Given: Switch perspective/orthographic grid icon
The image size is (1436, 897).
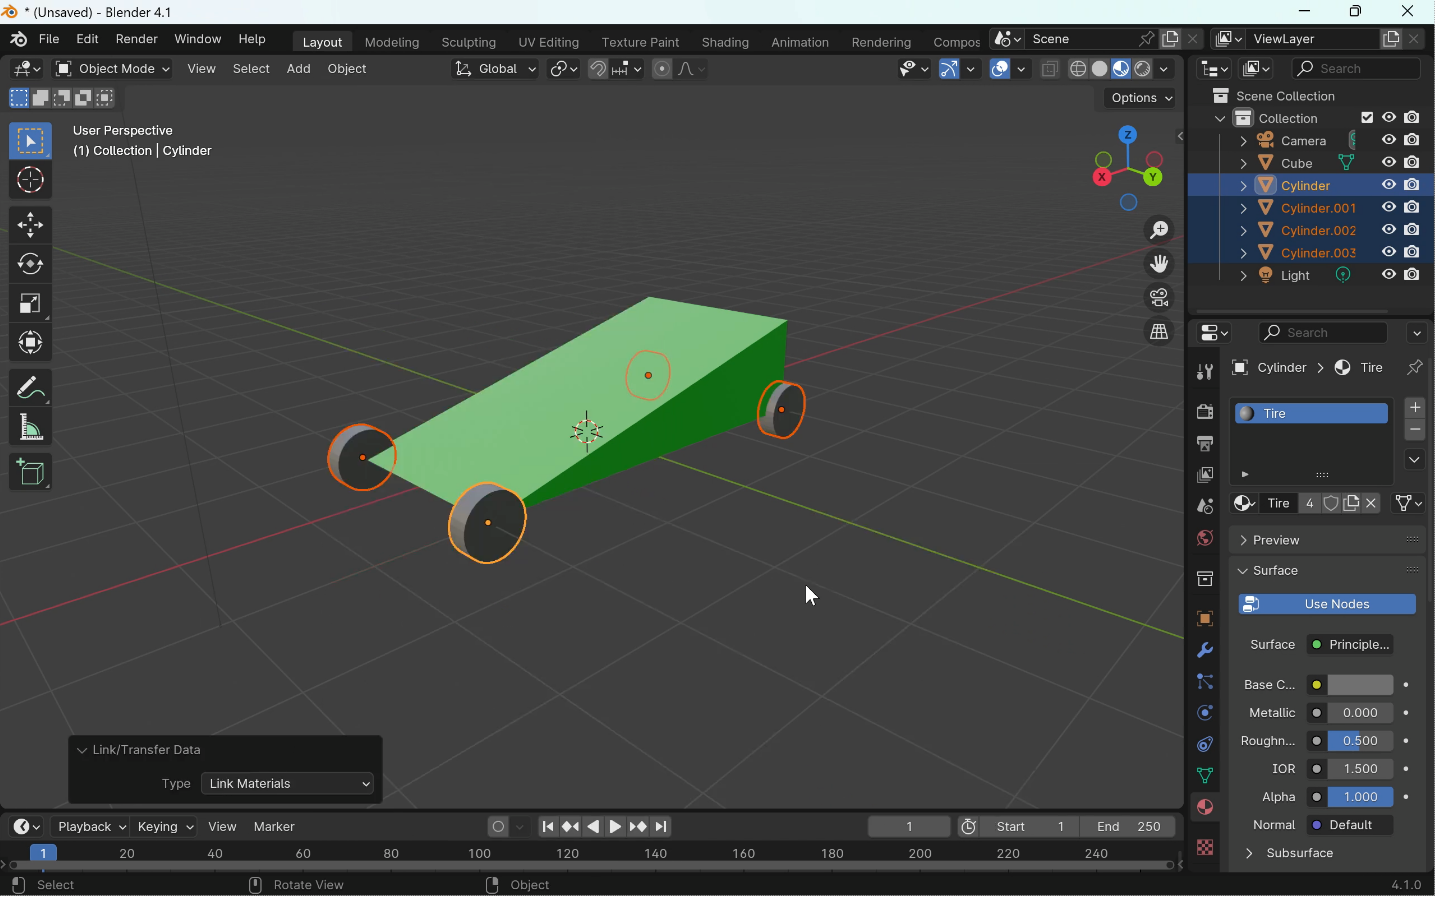Looking at the screenshot, I should [1160, 333].
